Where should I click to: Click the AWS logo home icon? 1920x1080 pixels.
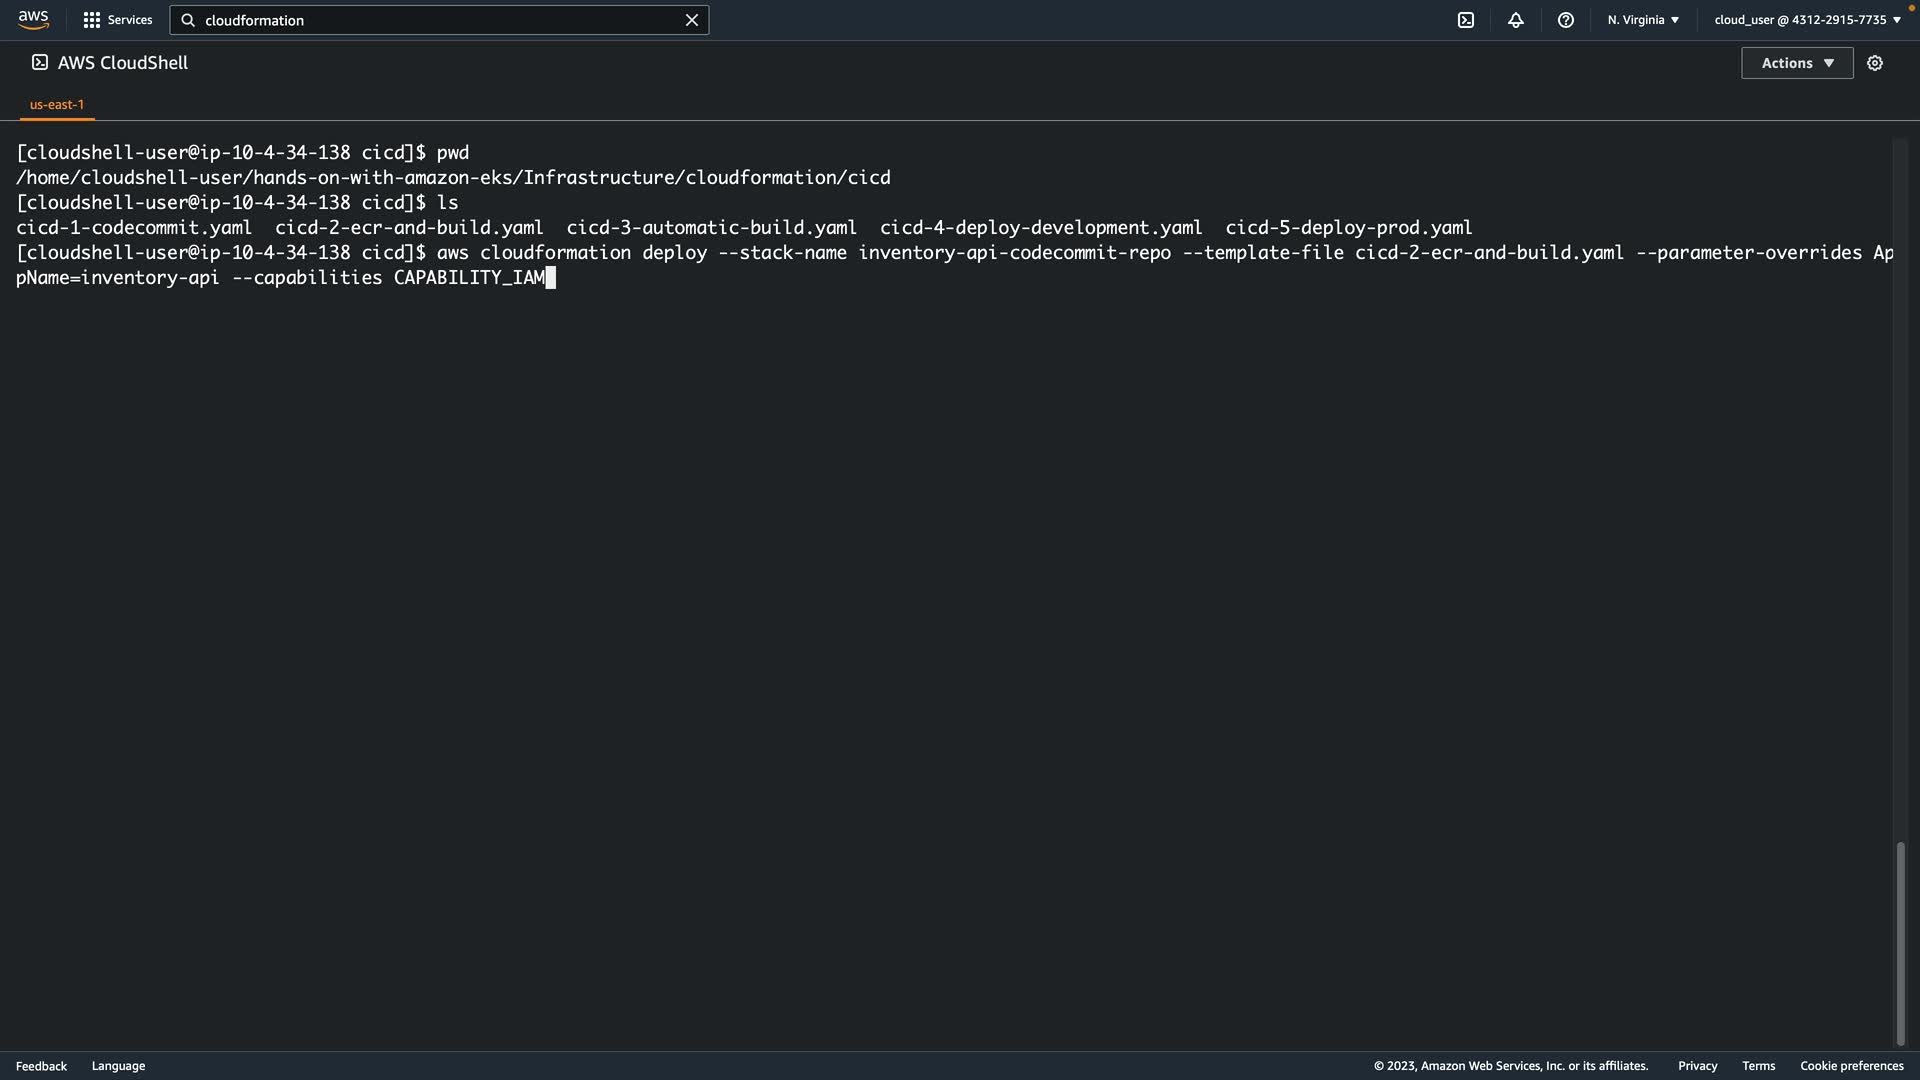point(33,20)
